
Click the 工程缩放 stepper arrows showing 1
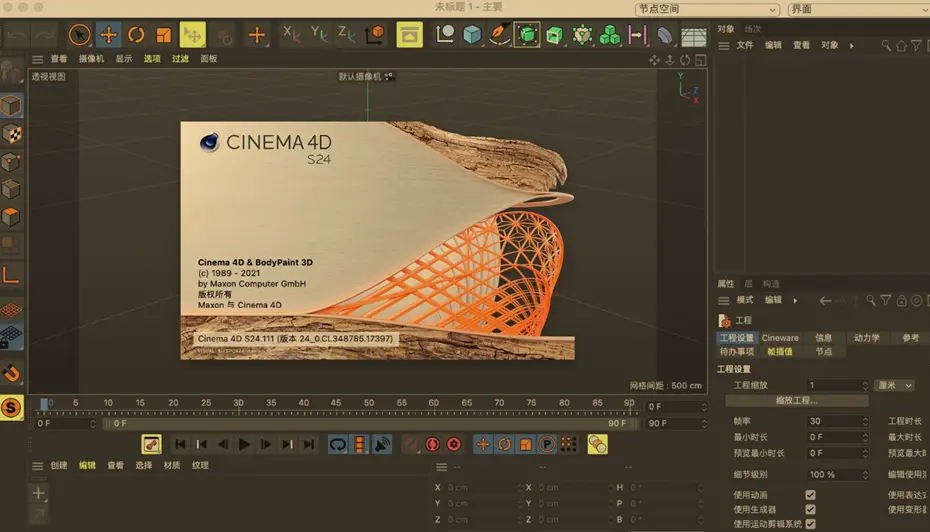[x=865, y=386]
